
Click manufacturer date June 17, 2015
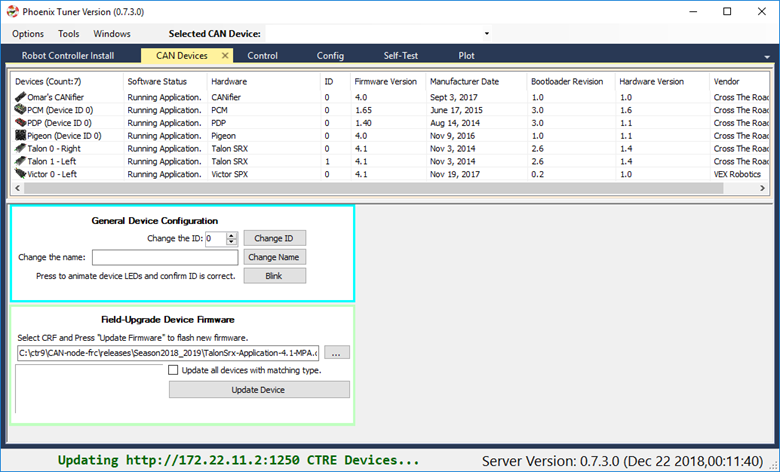coord(456,110)
